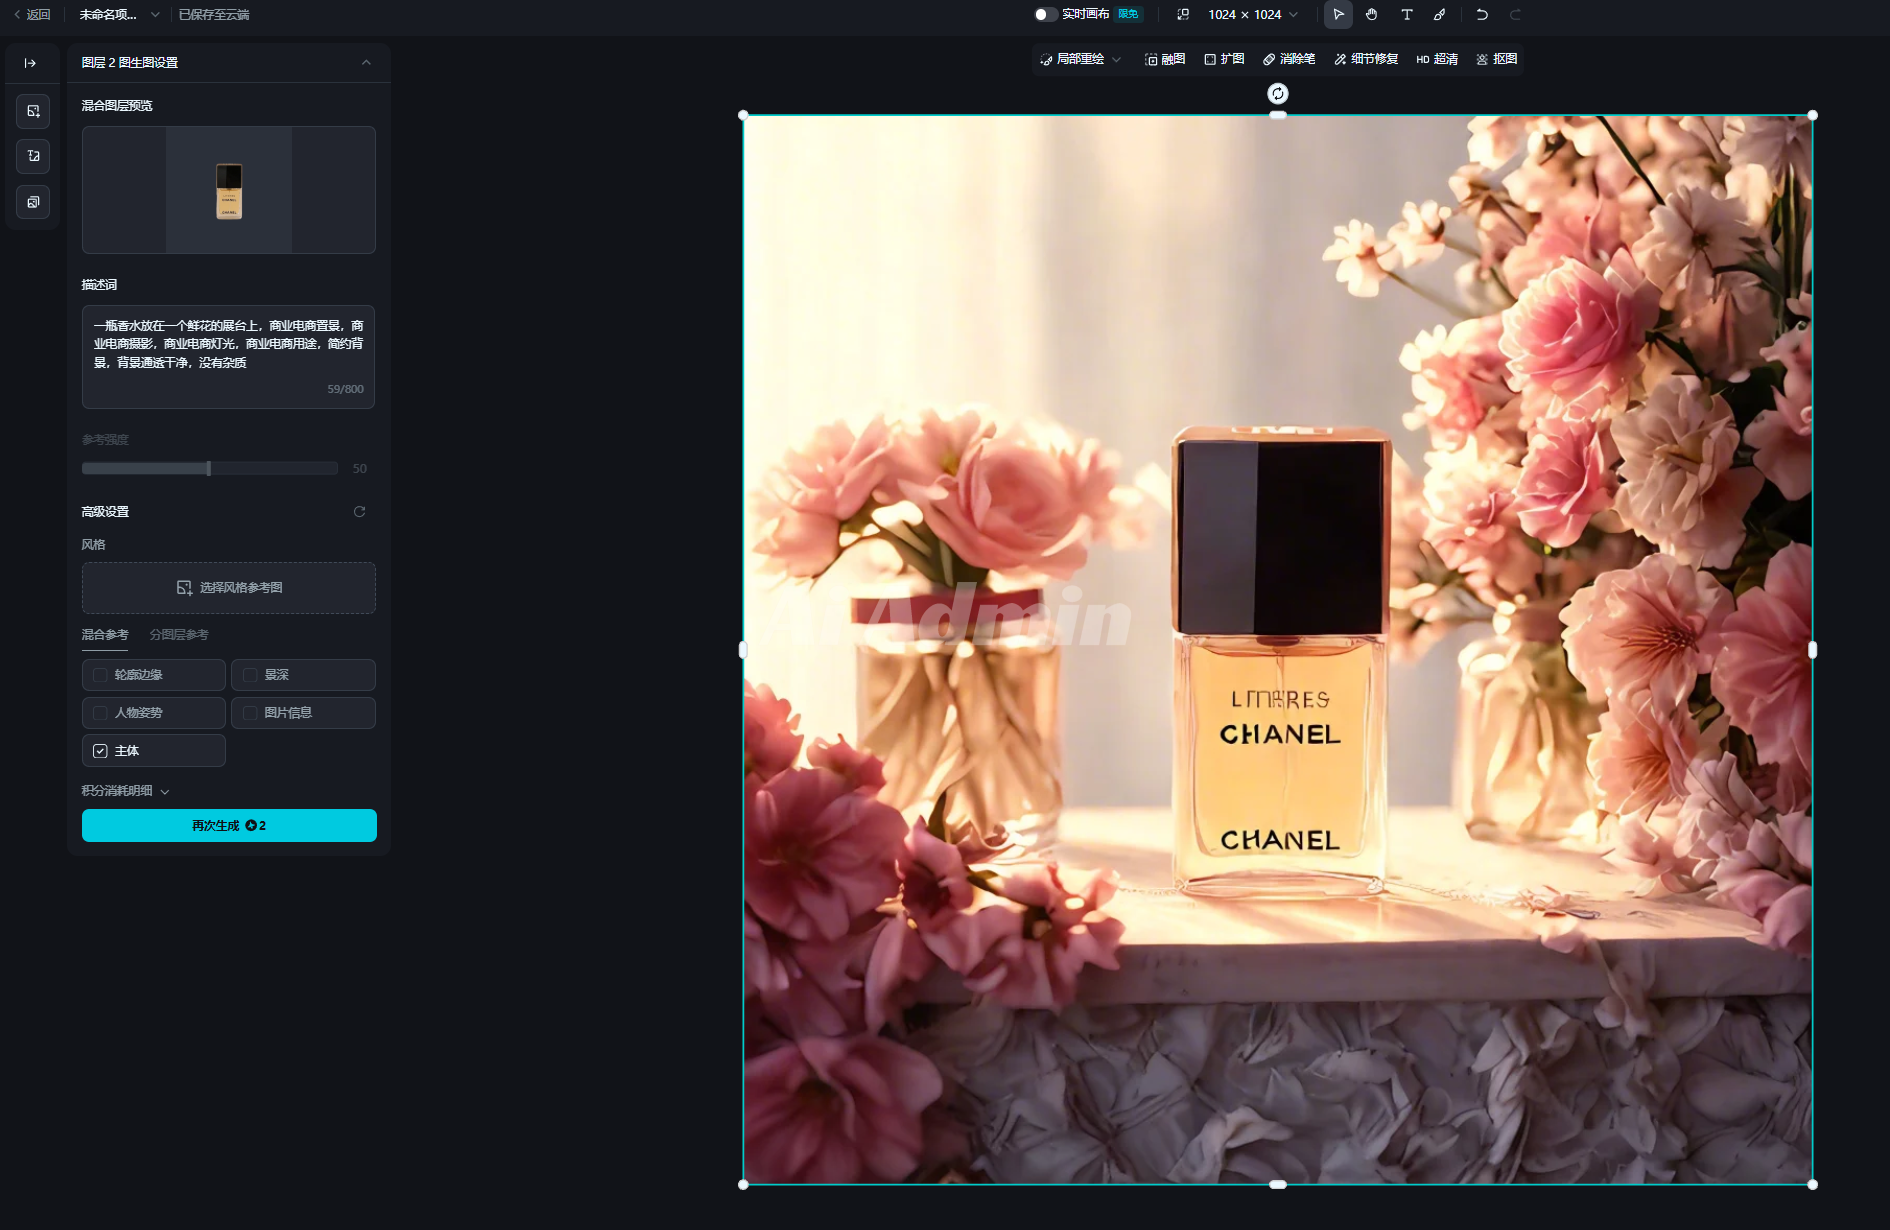This screenshot has width=1890, height=1230.
Task: Click the add-image generation sidebar icon
Action: [x=33, y=111]
